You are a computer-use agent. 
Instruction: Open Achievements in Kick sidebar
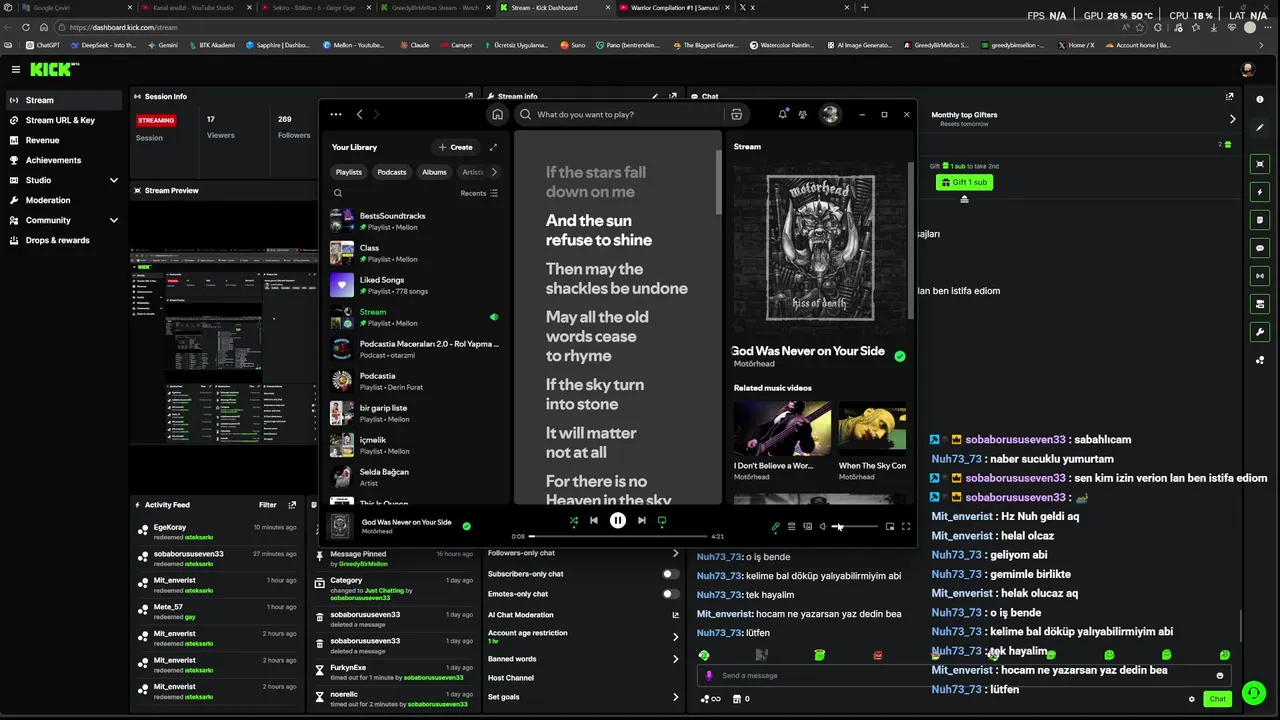click(x=53, y=160)
